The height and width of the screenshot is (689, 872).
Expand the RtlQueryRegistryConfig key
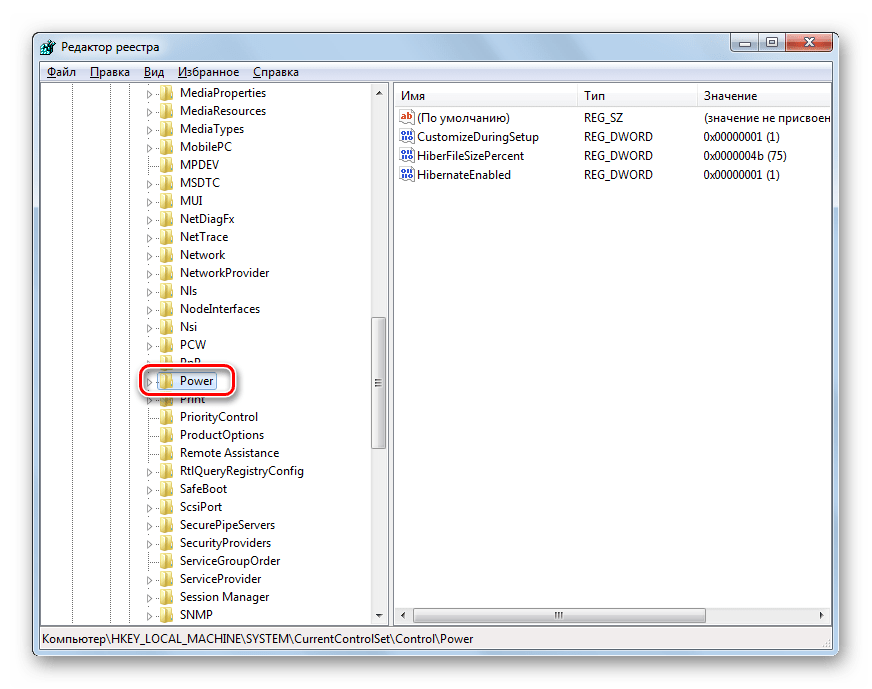(x=149, y=472)
